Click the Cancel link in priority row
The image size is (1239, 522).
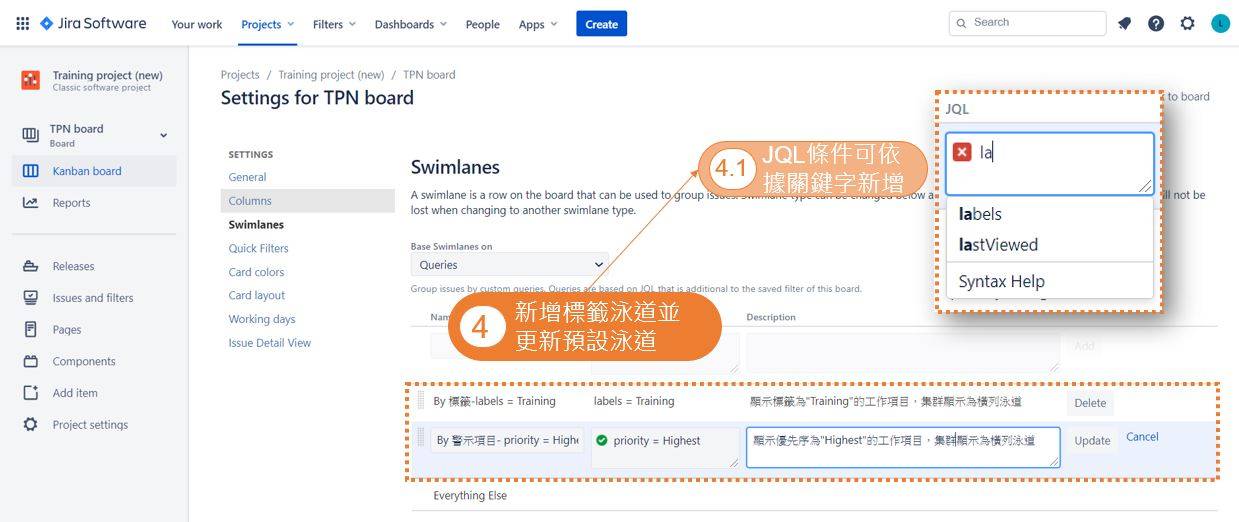[x=1142, y=437]
